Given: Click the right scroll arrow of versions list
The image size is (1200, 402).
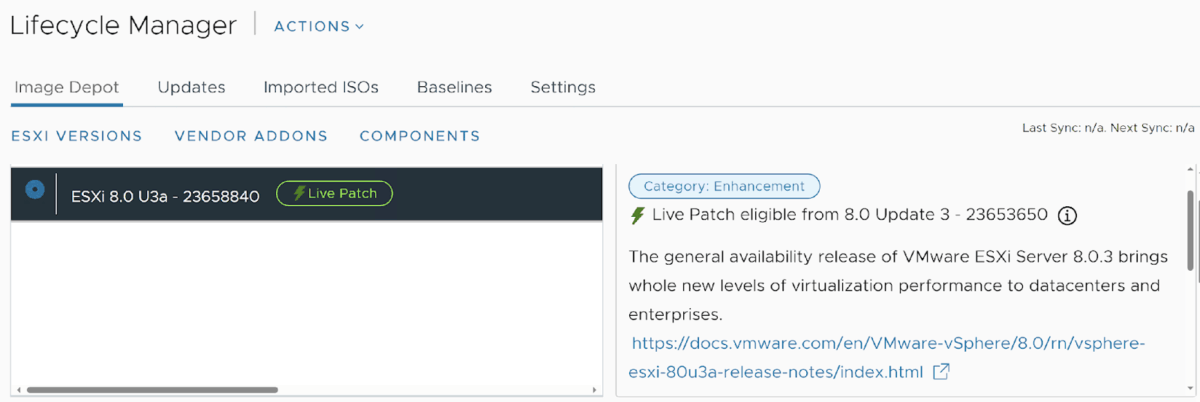Looking at the screenshot, I should tap(596, 390).
